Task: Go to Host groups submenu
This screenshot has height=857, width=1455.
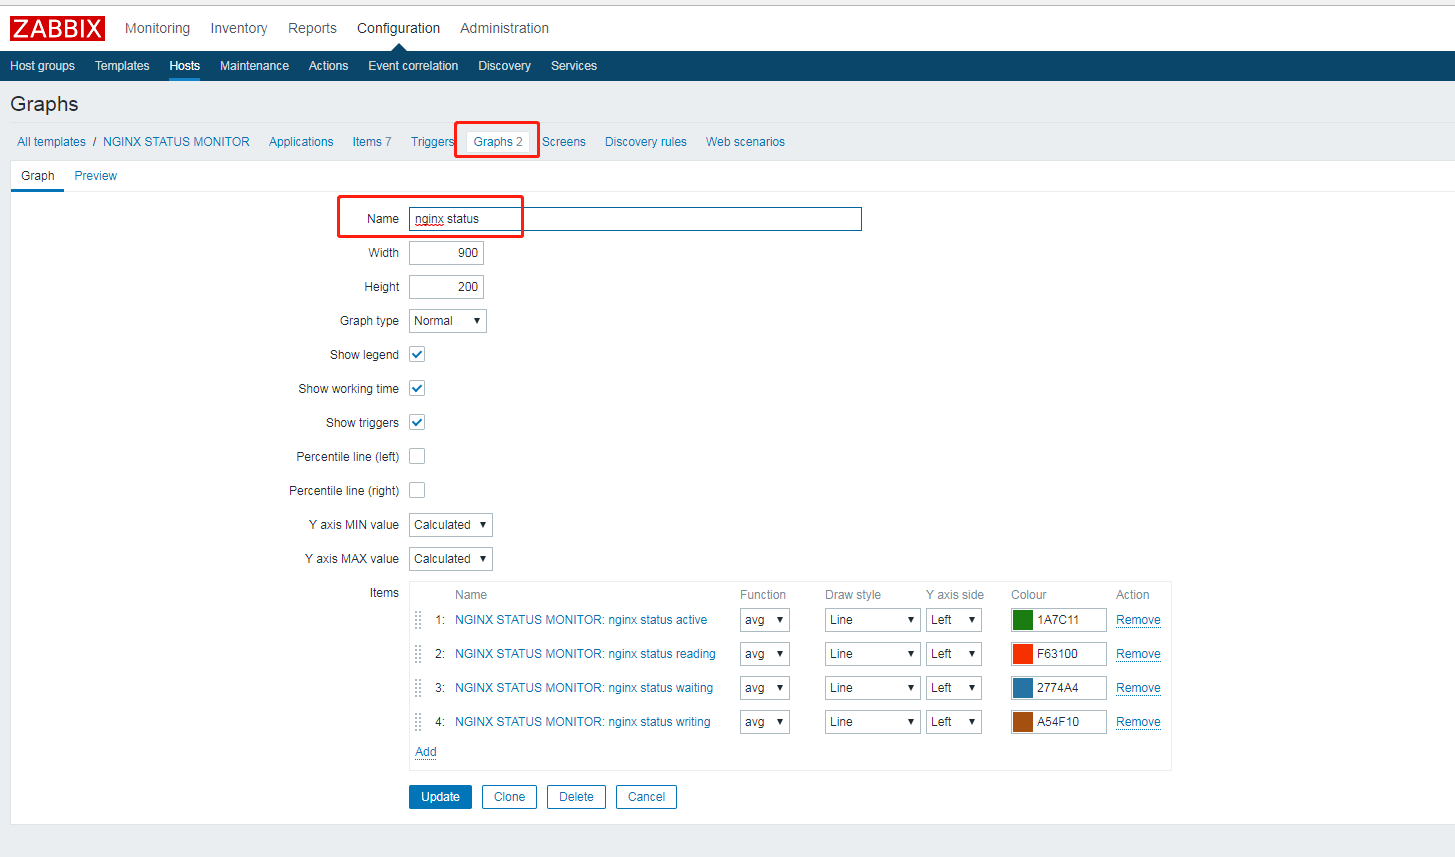Action: (42, 66)
